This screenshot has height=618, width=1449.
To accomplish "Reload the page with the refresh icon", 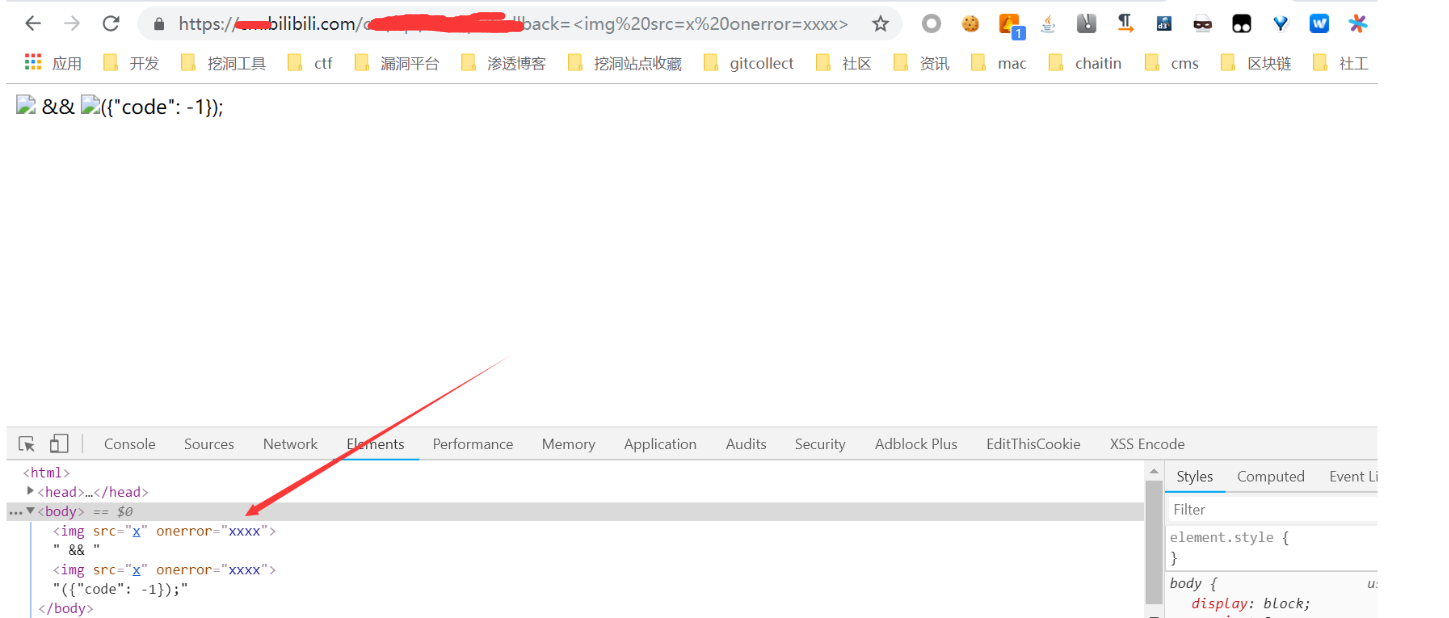I will tap(111, 23).
